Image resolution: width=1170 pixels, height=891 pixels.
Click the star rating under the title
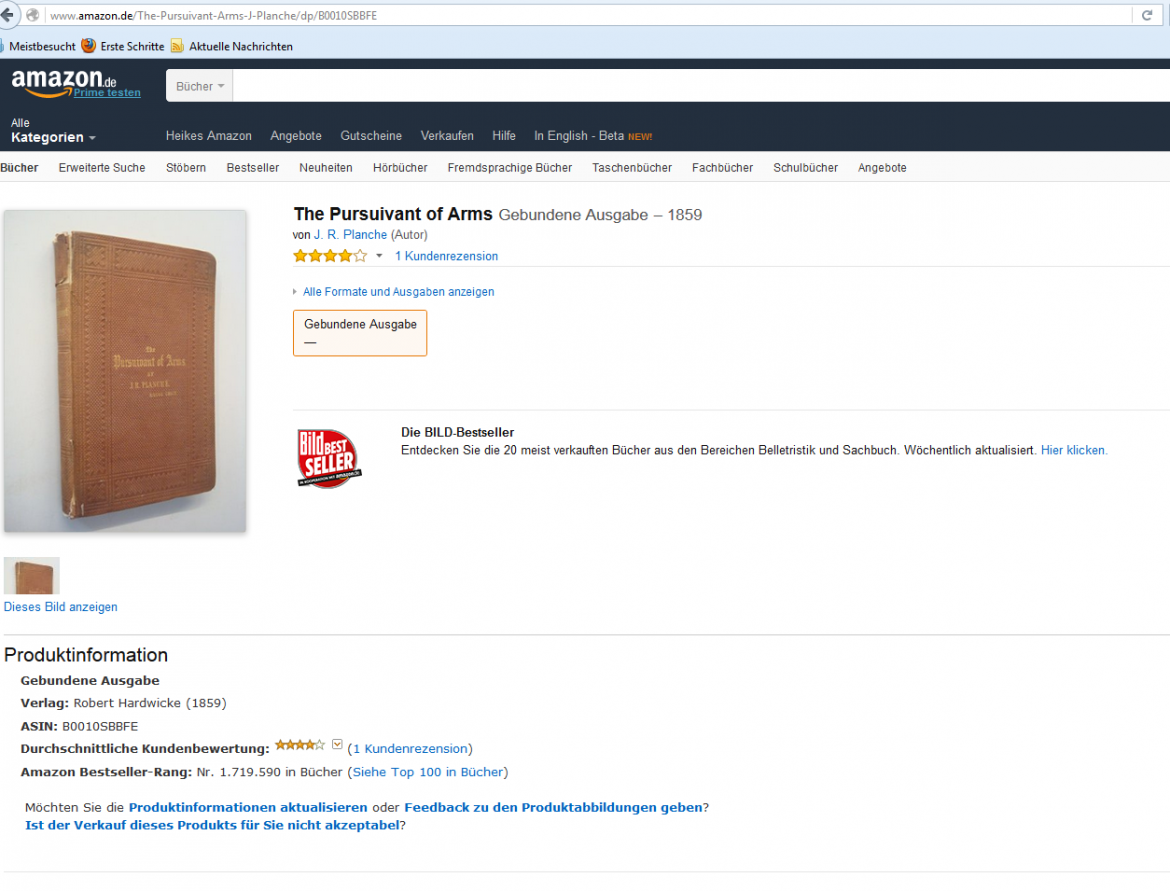coord(330,256)
